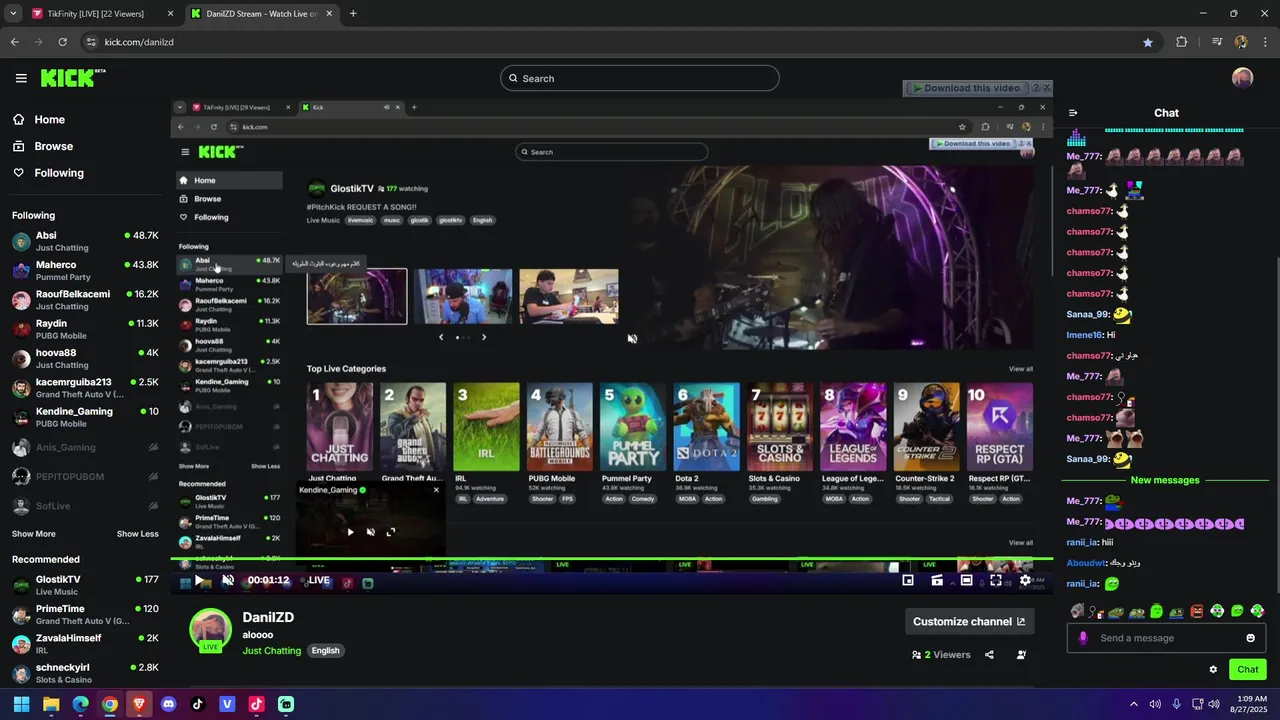Open the Maherco channel in Following list
The height and width of the screenshot is (720, 1280).
[85, 270]
